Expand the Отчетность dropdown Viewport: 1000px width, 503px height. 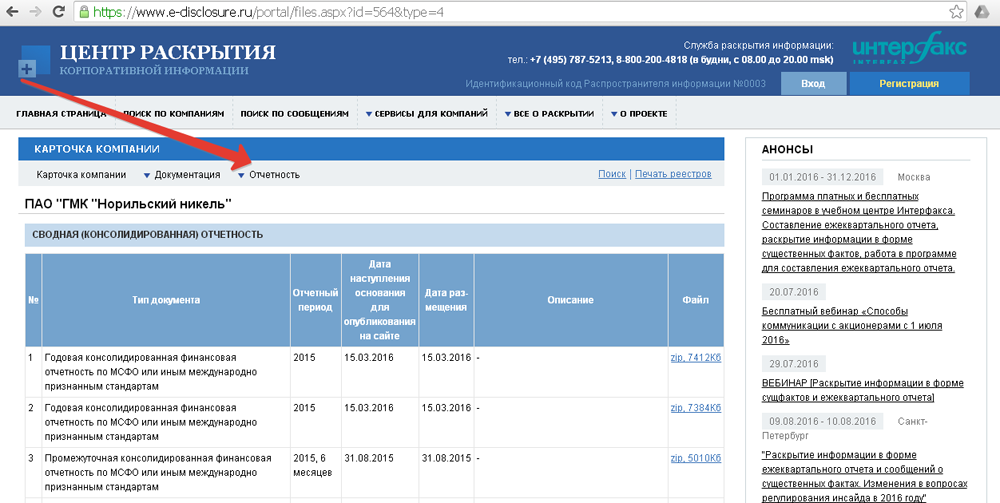pyautogui.click(x=268, y=175)
